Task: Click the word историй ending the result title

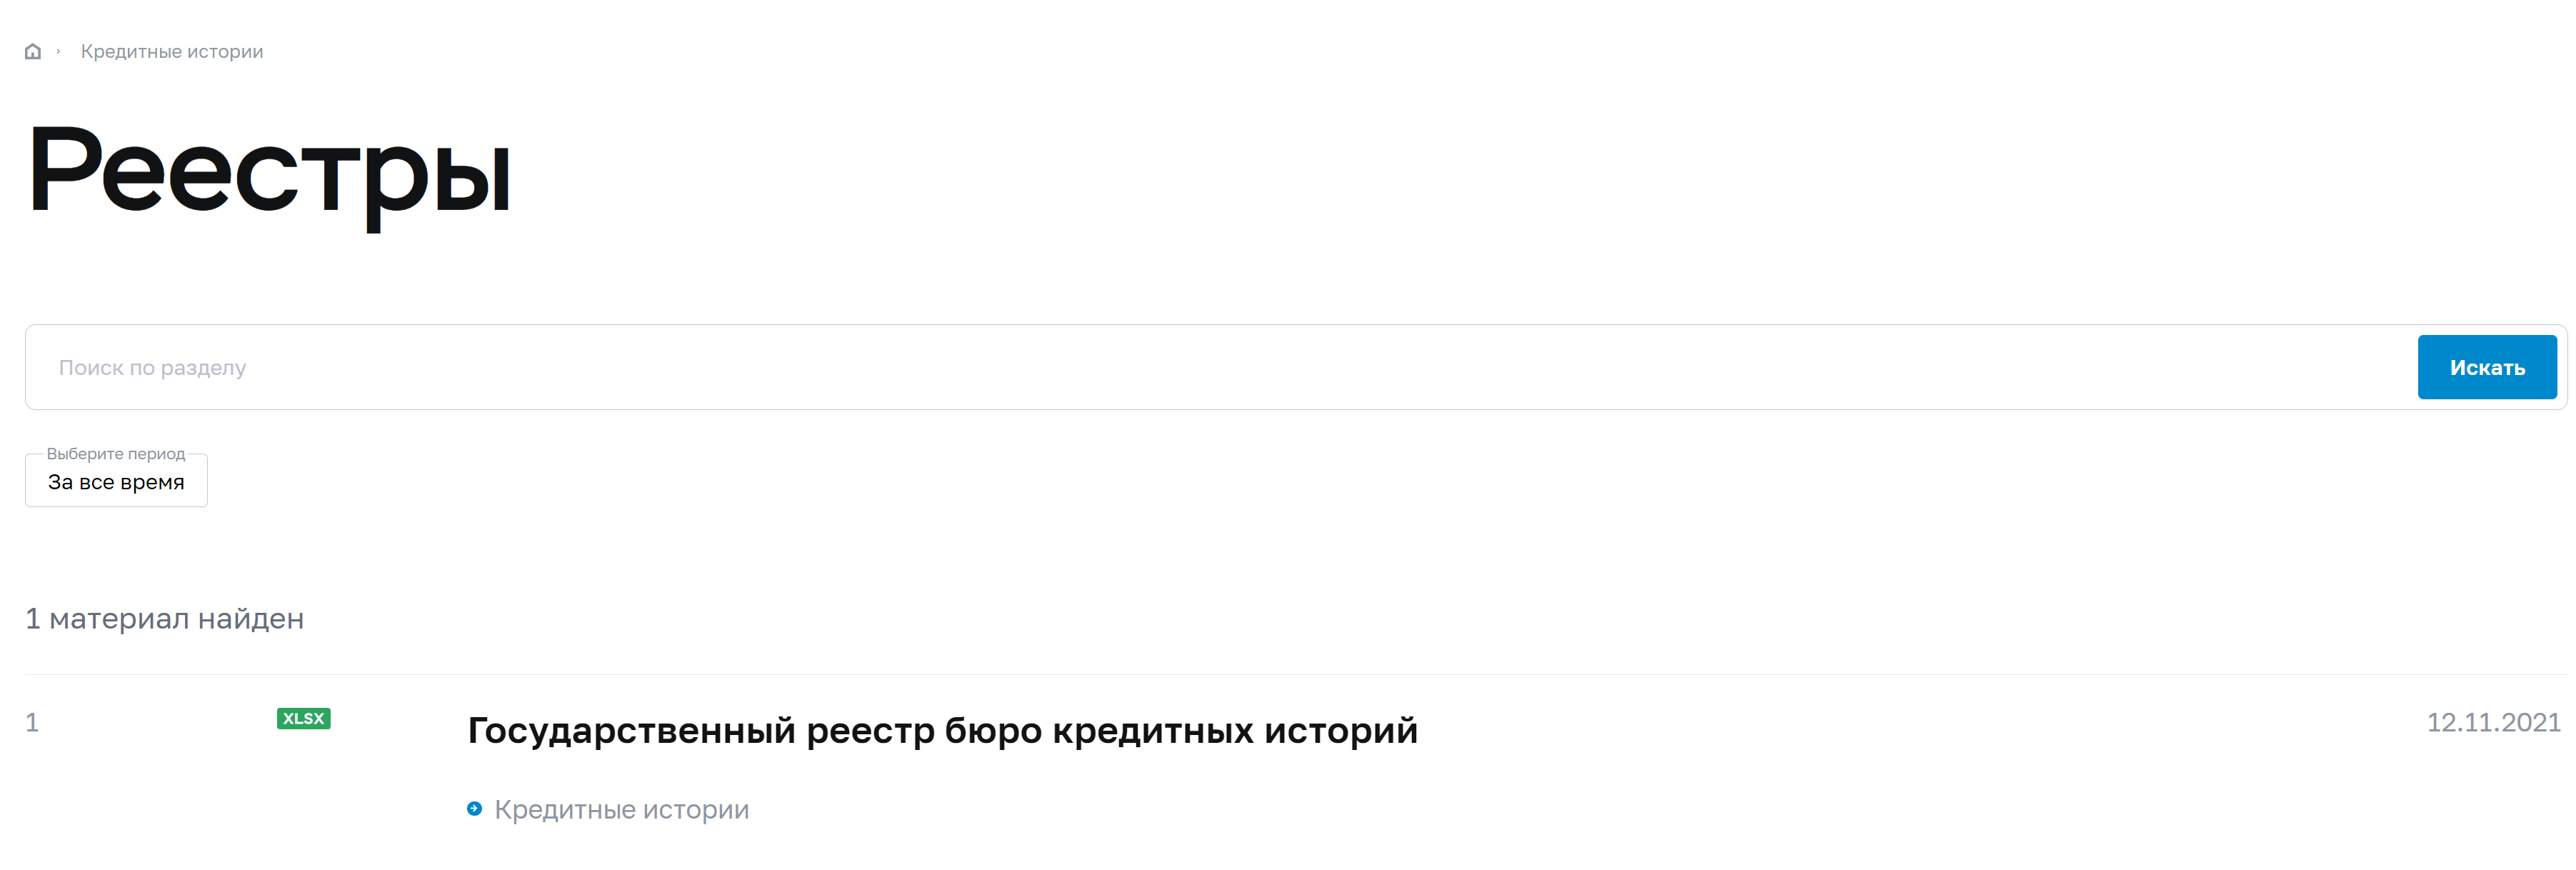Action: [1341, 730]
